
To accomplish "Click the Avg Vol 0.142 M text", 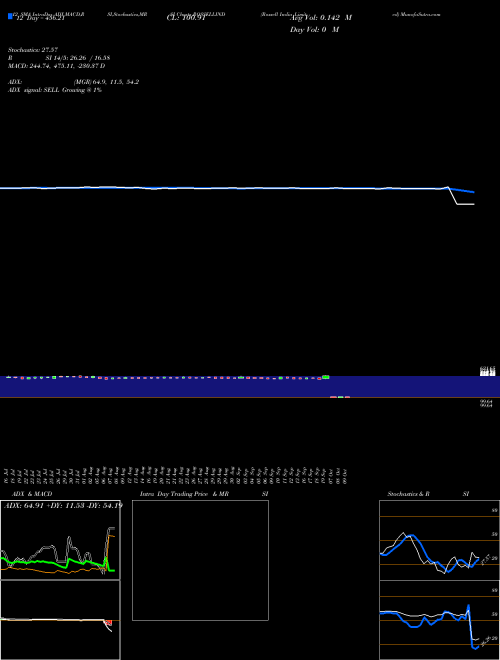I will [x=321, y=18].
